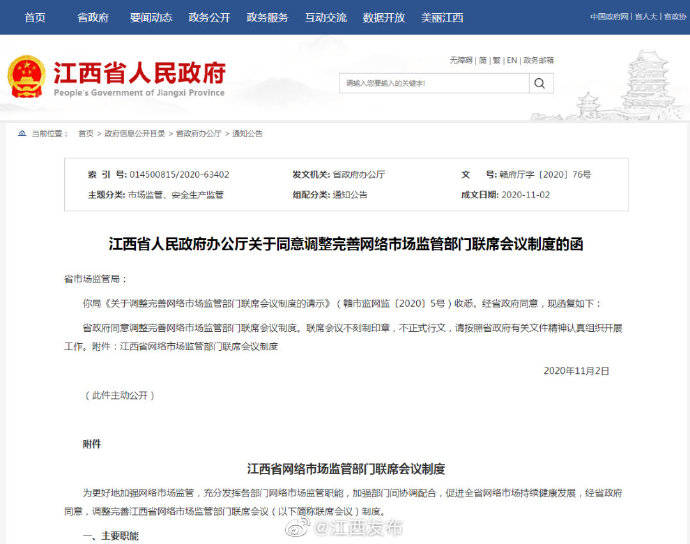The image size is (690, 544).
Task: Click the home icon beside 当前位置
Action: pos(22,133)
